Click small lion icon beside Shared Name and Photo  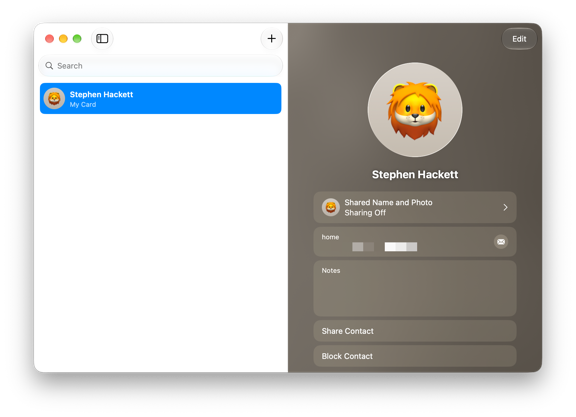tap(331, 208)
